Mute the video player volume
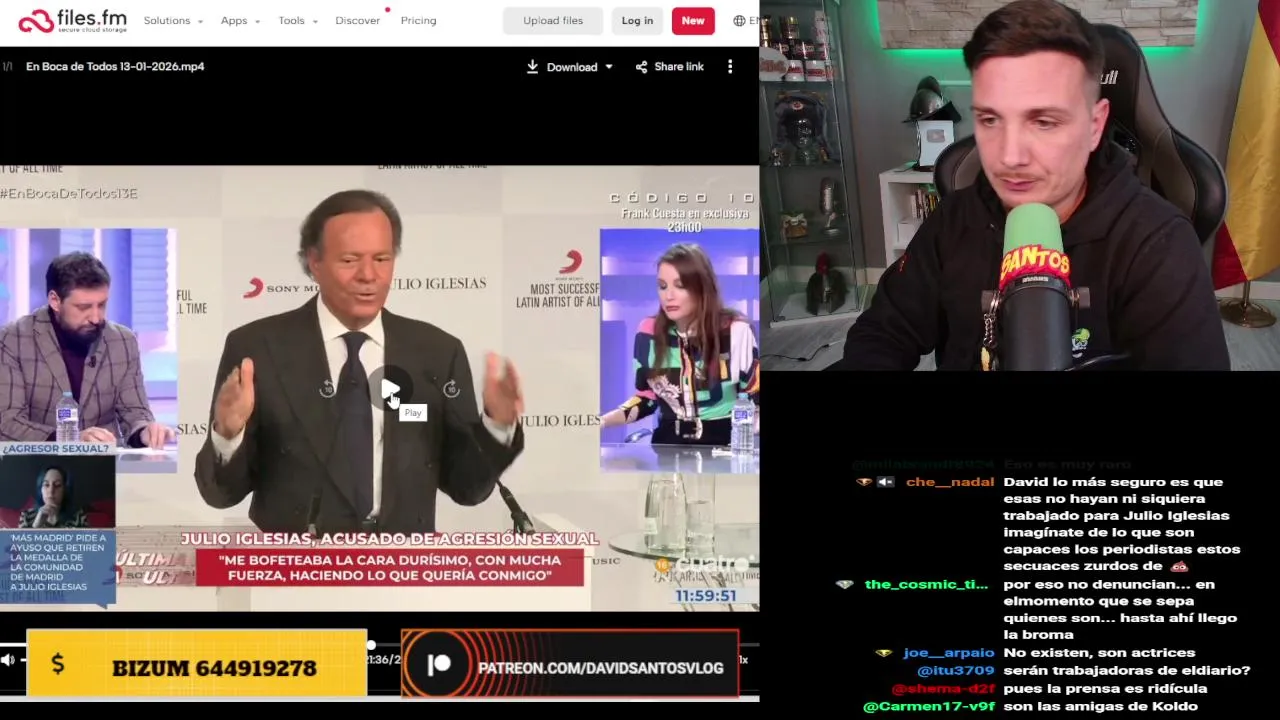The image size is (1280, 720). coord(9,660)
